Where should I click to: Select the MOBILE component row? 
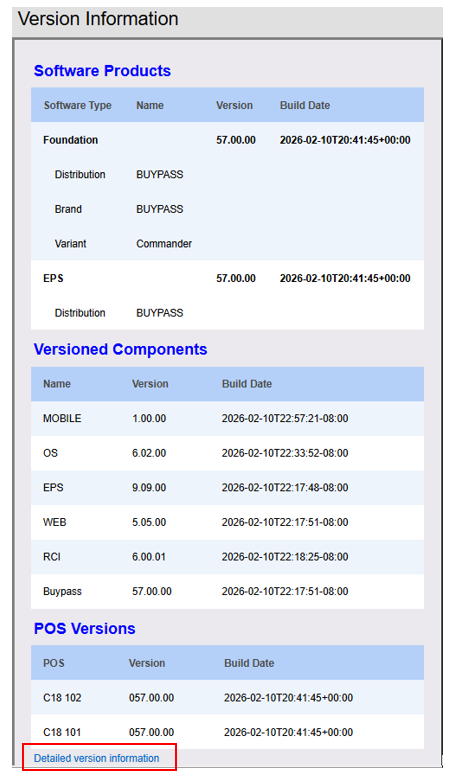click(x=227, y=418)
